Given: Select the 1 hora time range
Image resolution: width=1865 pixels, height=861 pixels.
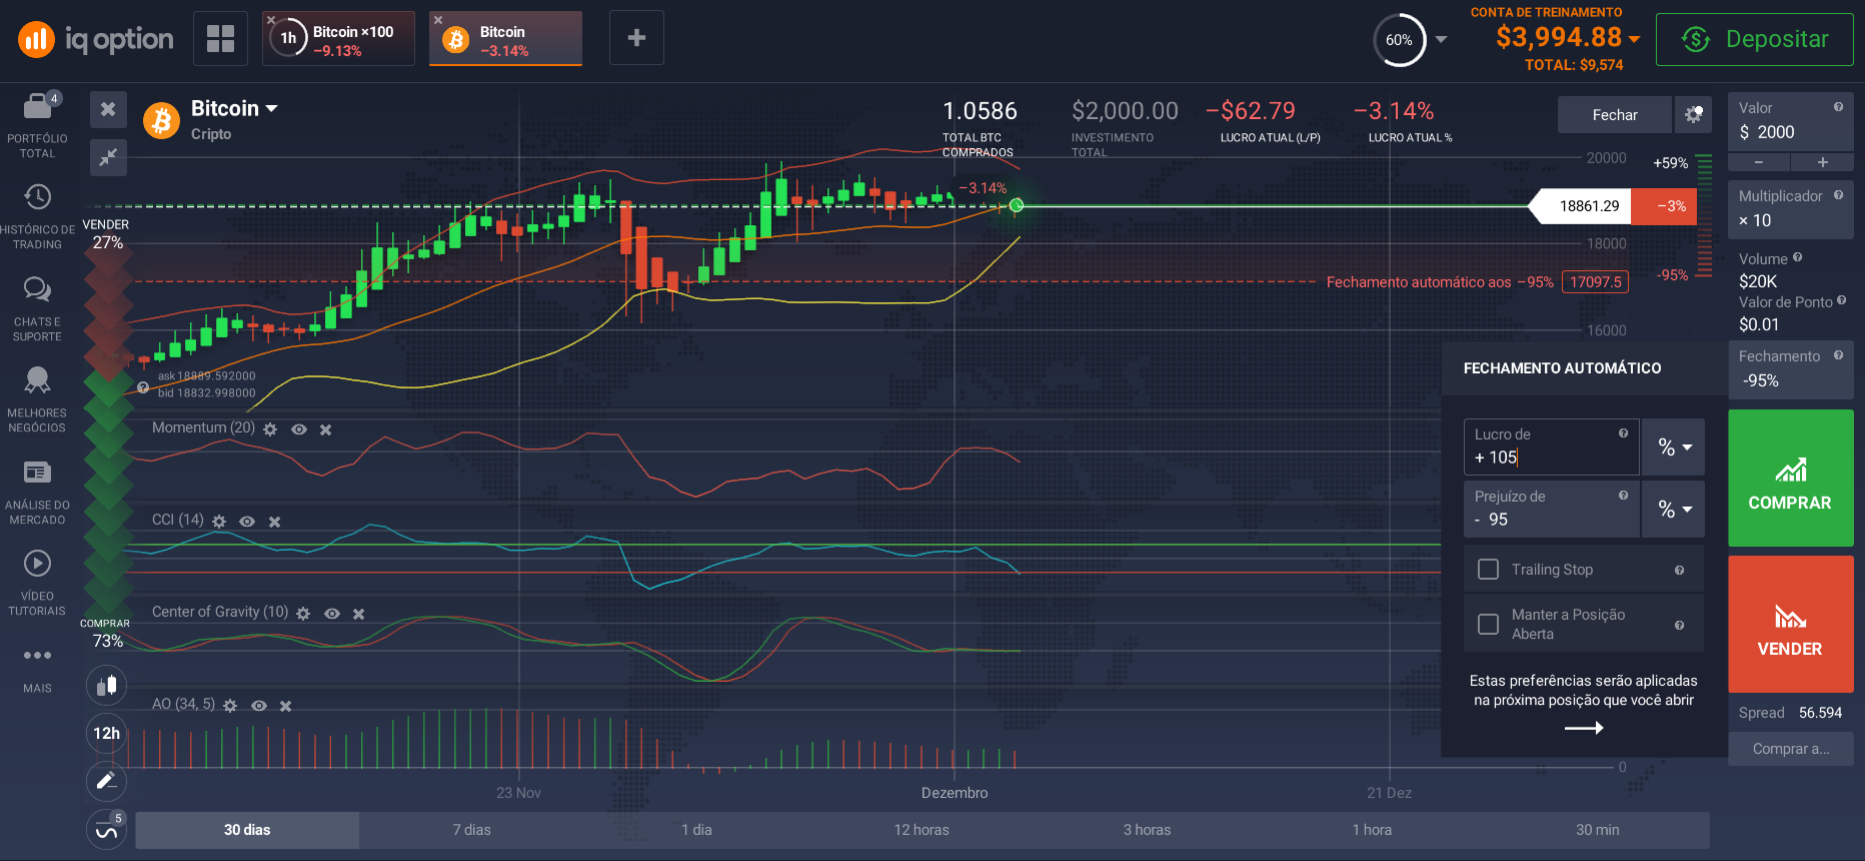Looking at the screenshot, I should pos(1372,830).
